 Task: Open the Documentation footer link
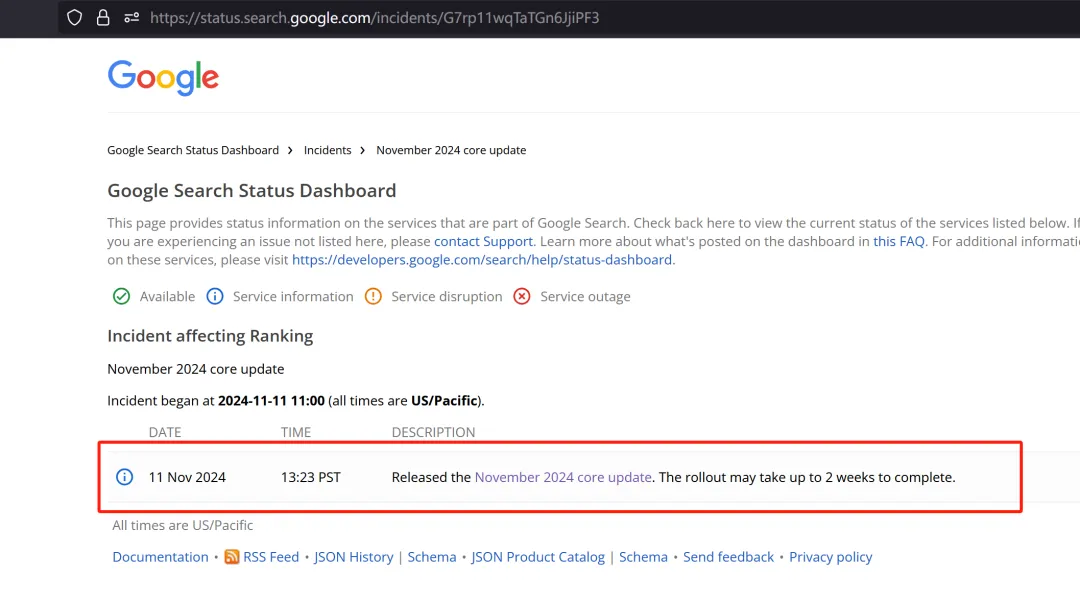point(160,557)
